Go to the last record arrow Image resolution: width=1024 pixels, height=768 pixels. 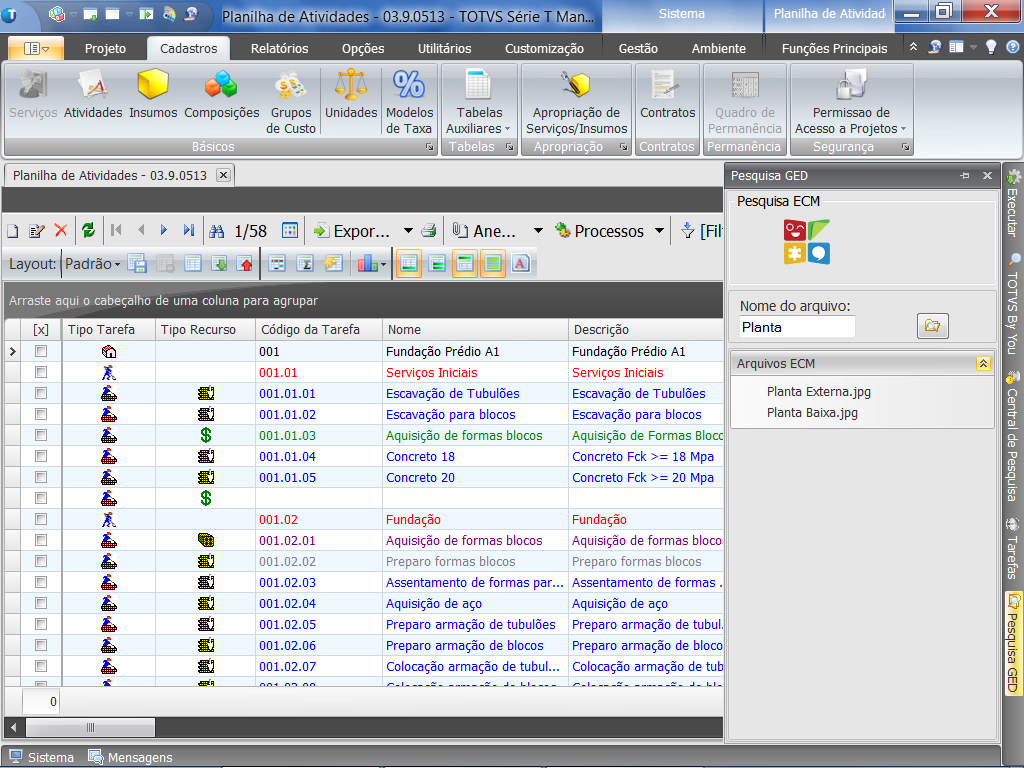pos(189,230)
